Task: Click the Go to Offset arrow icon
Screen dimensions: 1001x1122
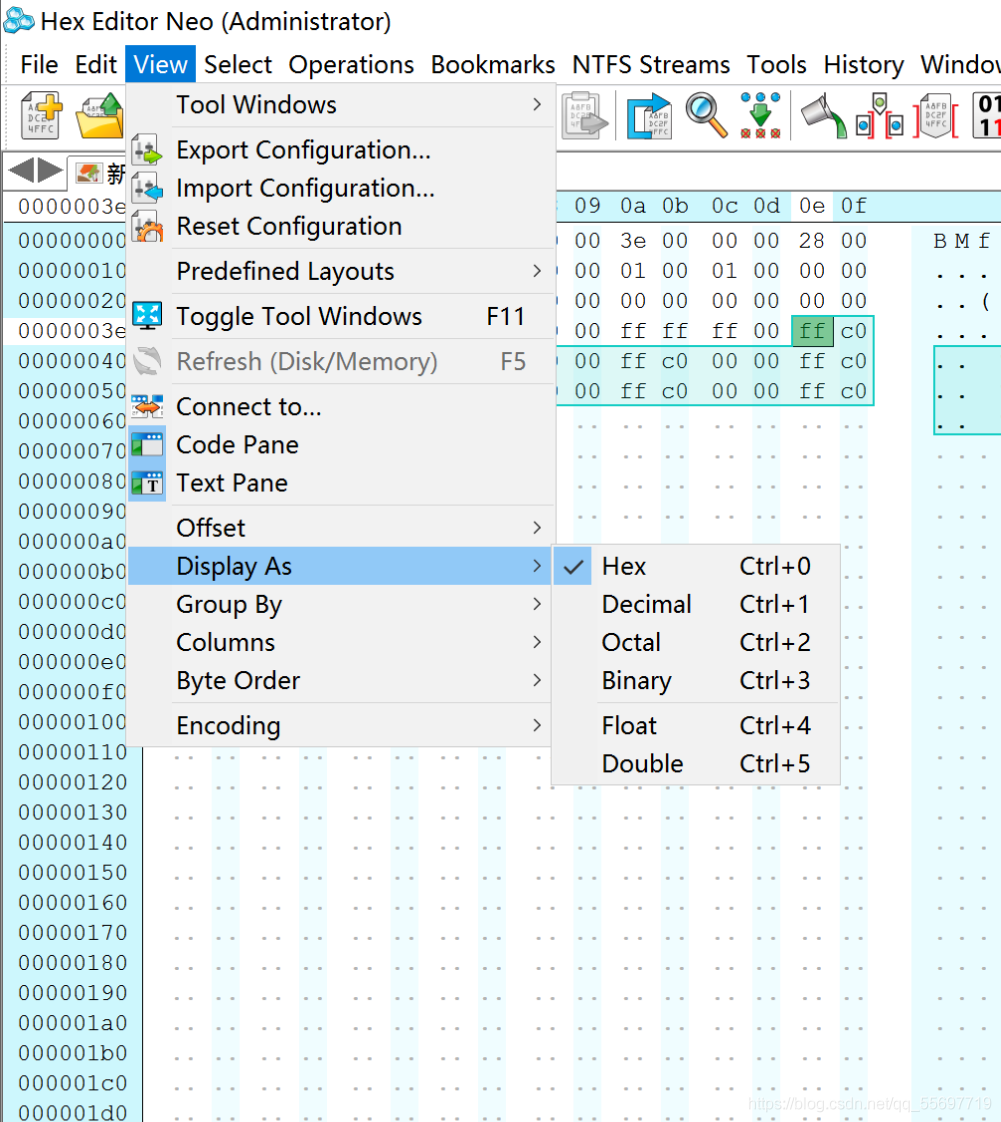Action: (650, 116)
